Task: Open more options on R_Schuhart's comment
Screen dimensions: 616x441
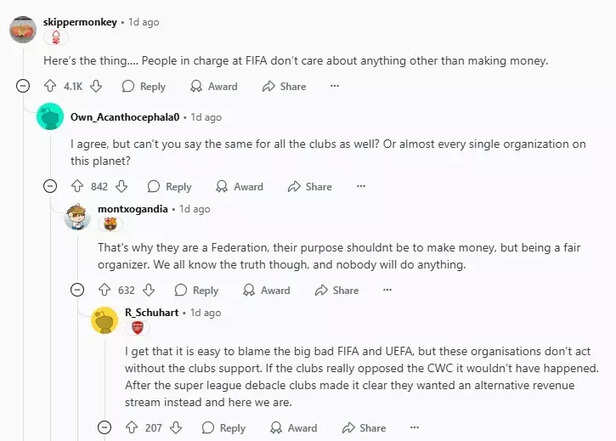Action: pos(415,428)
